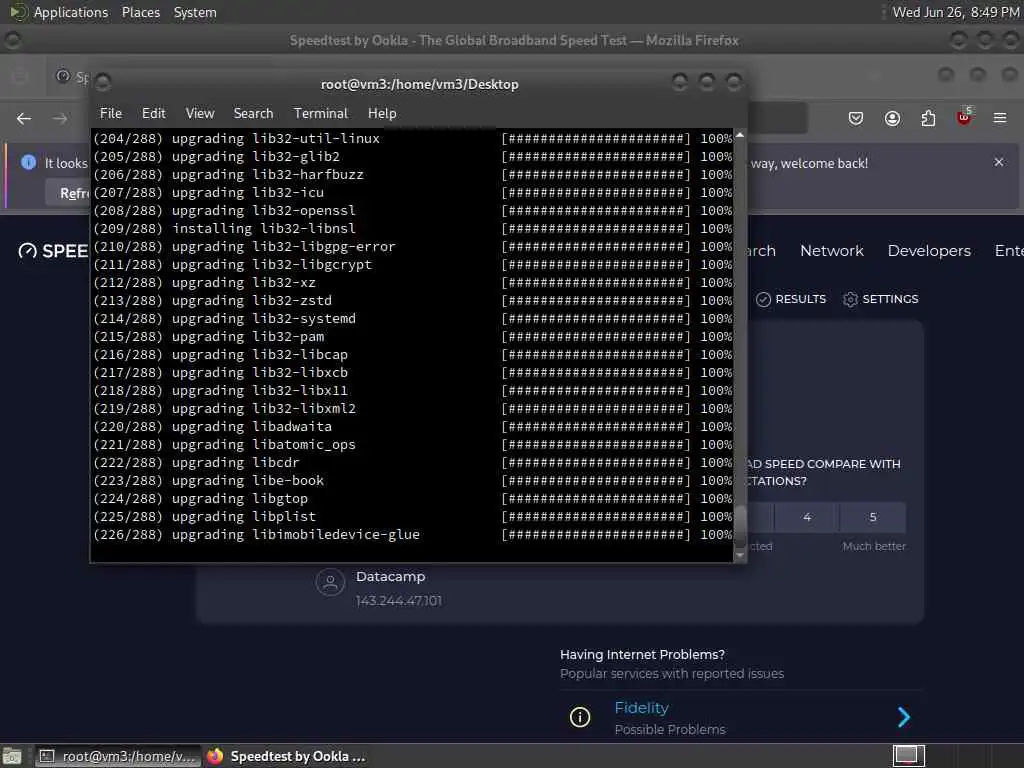Click the uBlock Origin extension icon

coord(964,118)
